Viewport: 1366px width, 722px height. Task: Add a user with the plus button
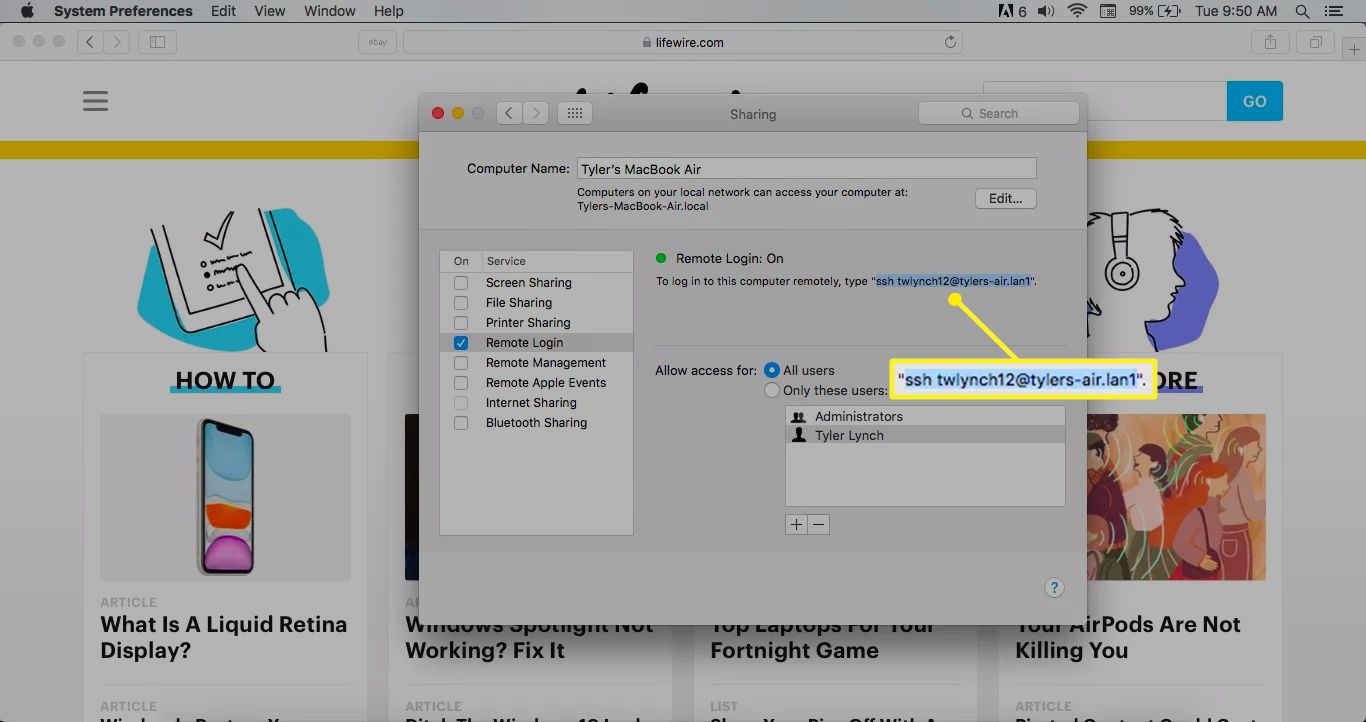point(796,524)
